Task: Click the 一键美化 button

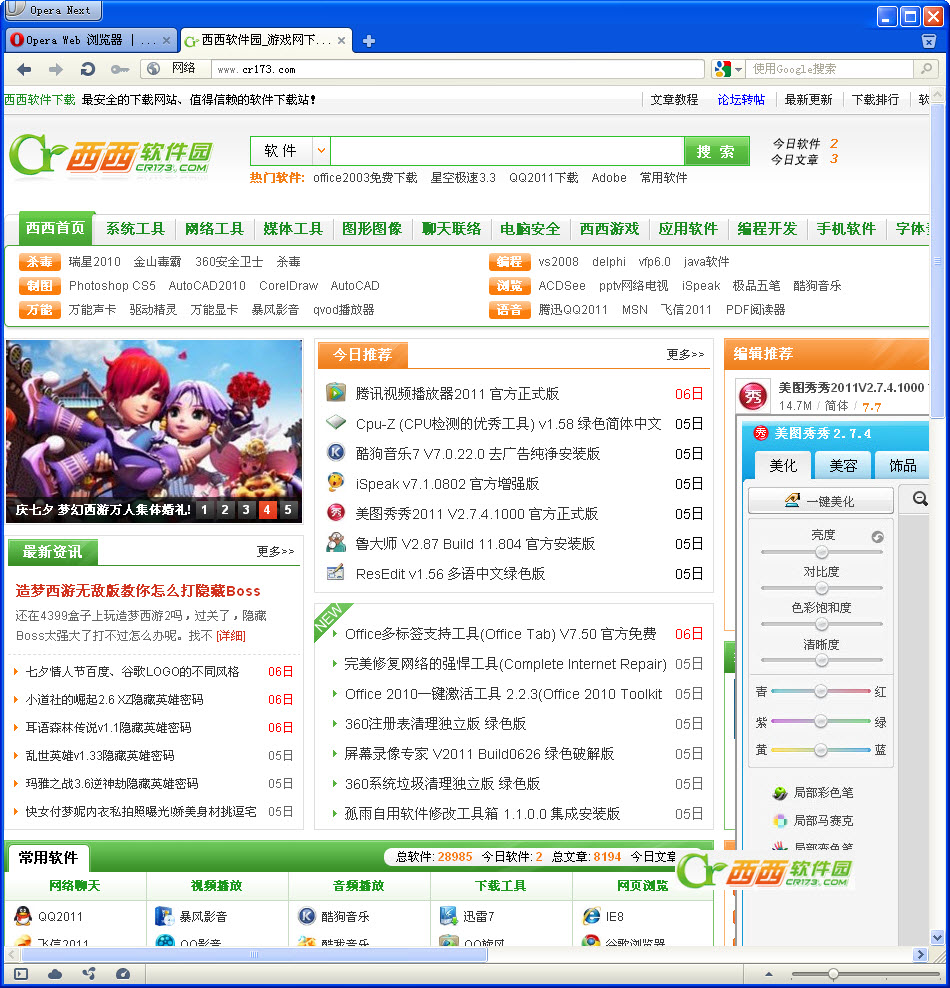Action: [x=820, y=501]
